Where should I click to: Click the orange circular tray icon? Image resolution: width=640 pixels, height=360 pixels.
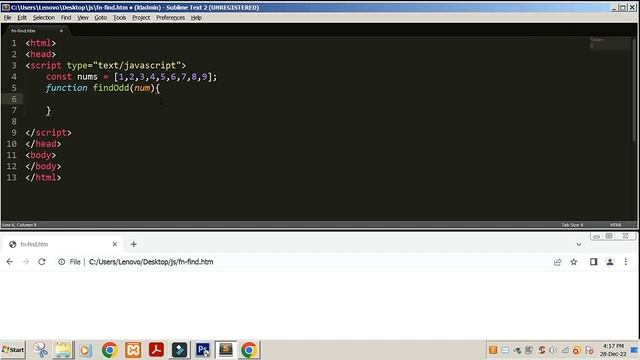click(576, 351)
